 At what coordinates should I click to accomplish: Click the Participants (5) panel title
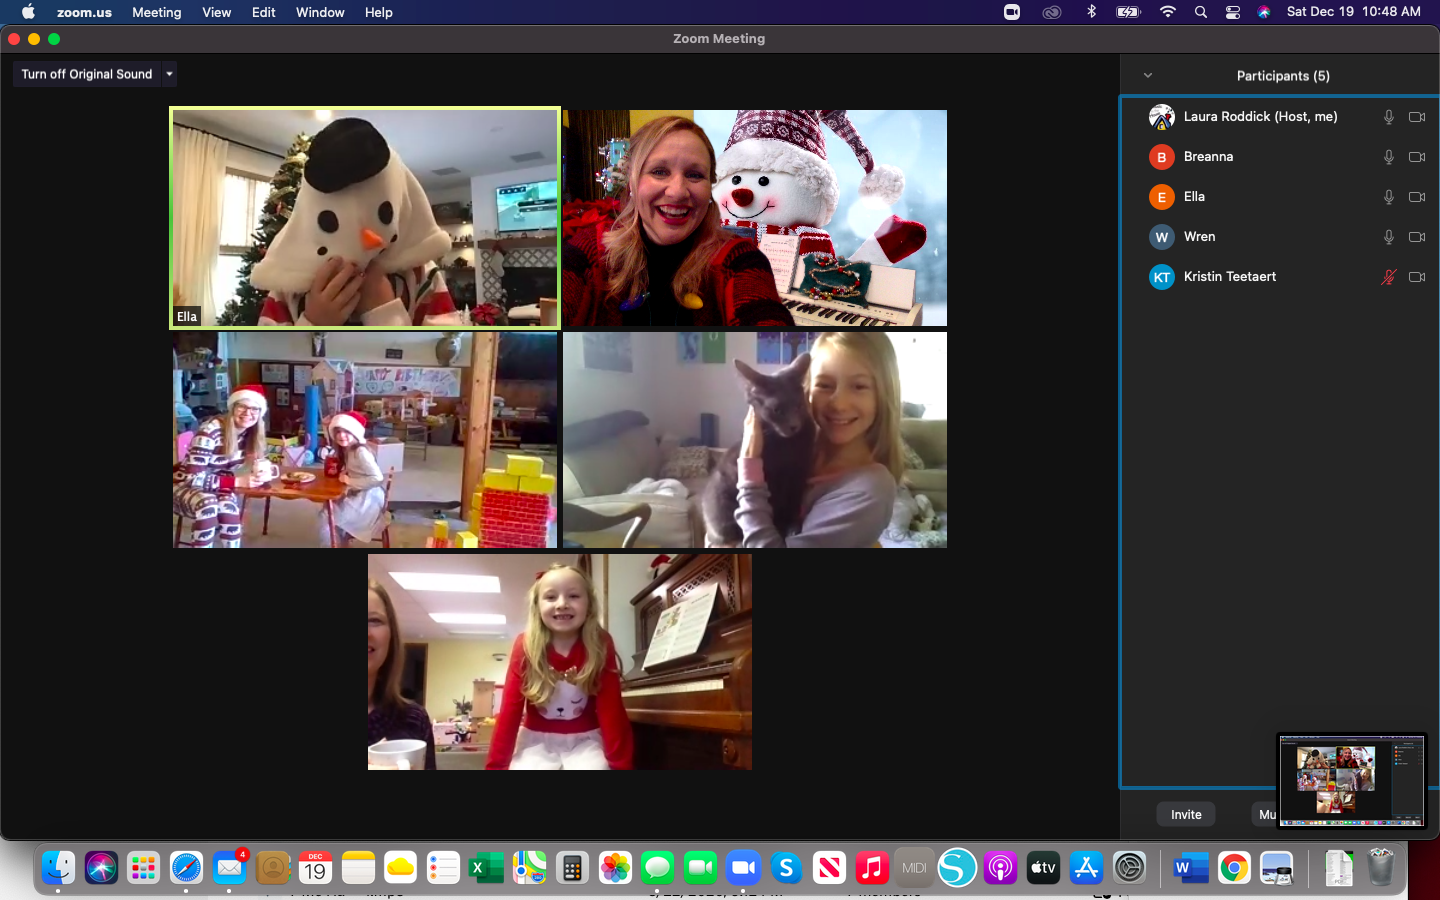click(1283, 76)
